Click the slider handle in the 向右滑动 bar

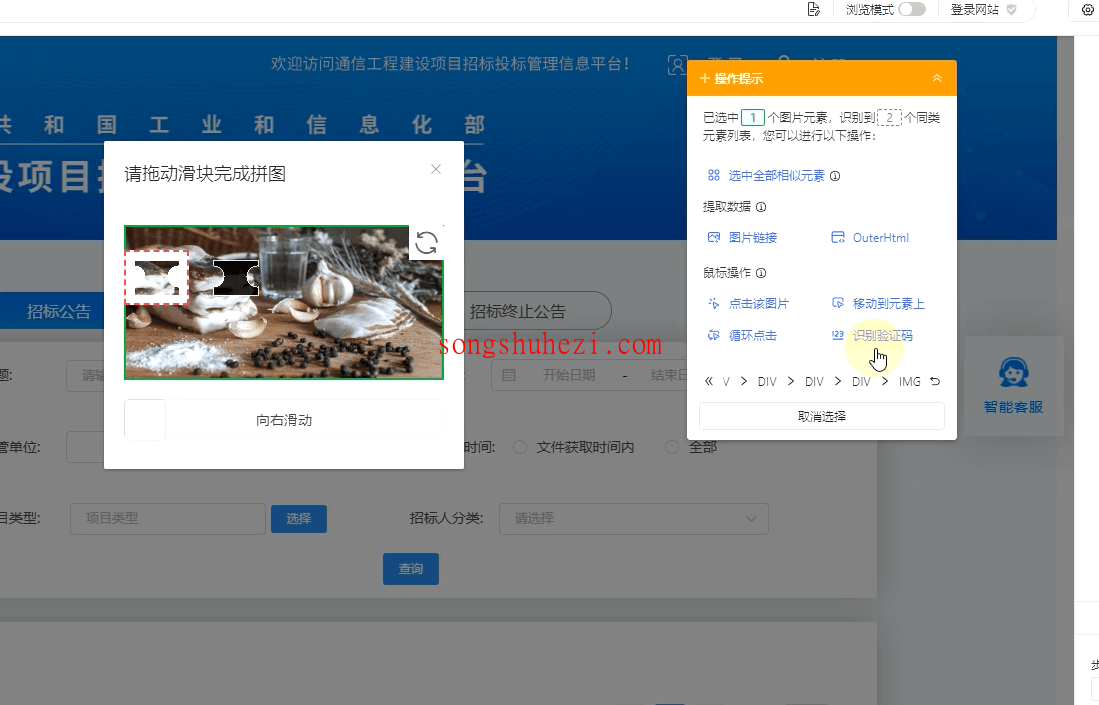145,420
